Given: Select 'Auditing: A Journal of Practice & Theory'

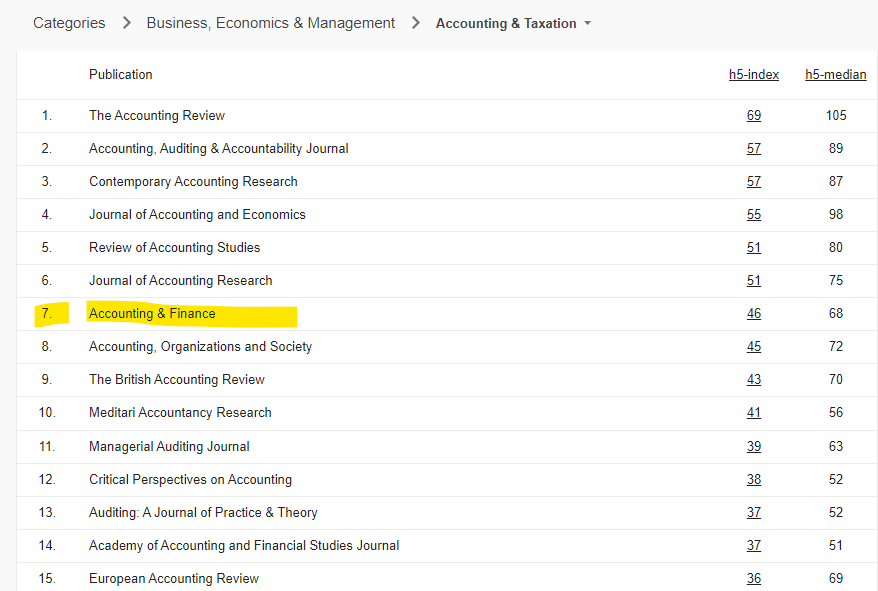Looking at the screenshot, I should (x=203, y=513).
